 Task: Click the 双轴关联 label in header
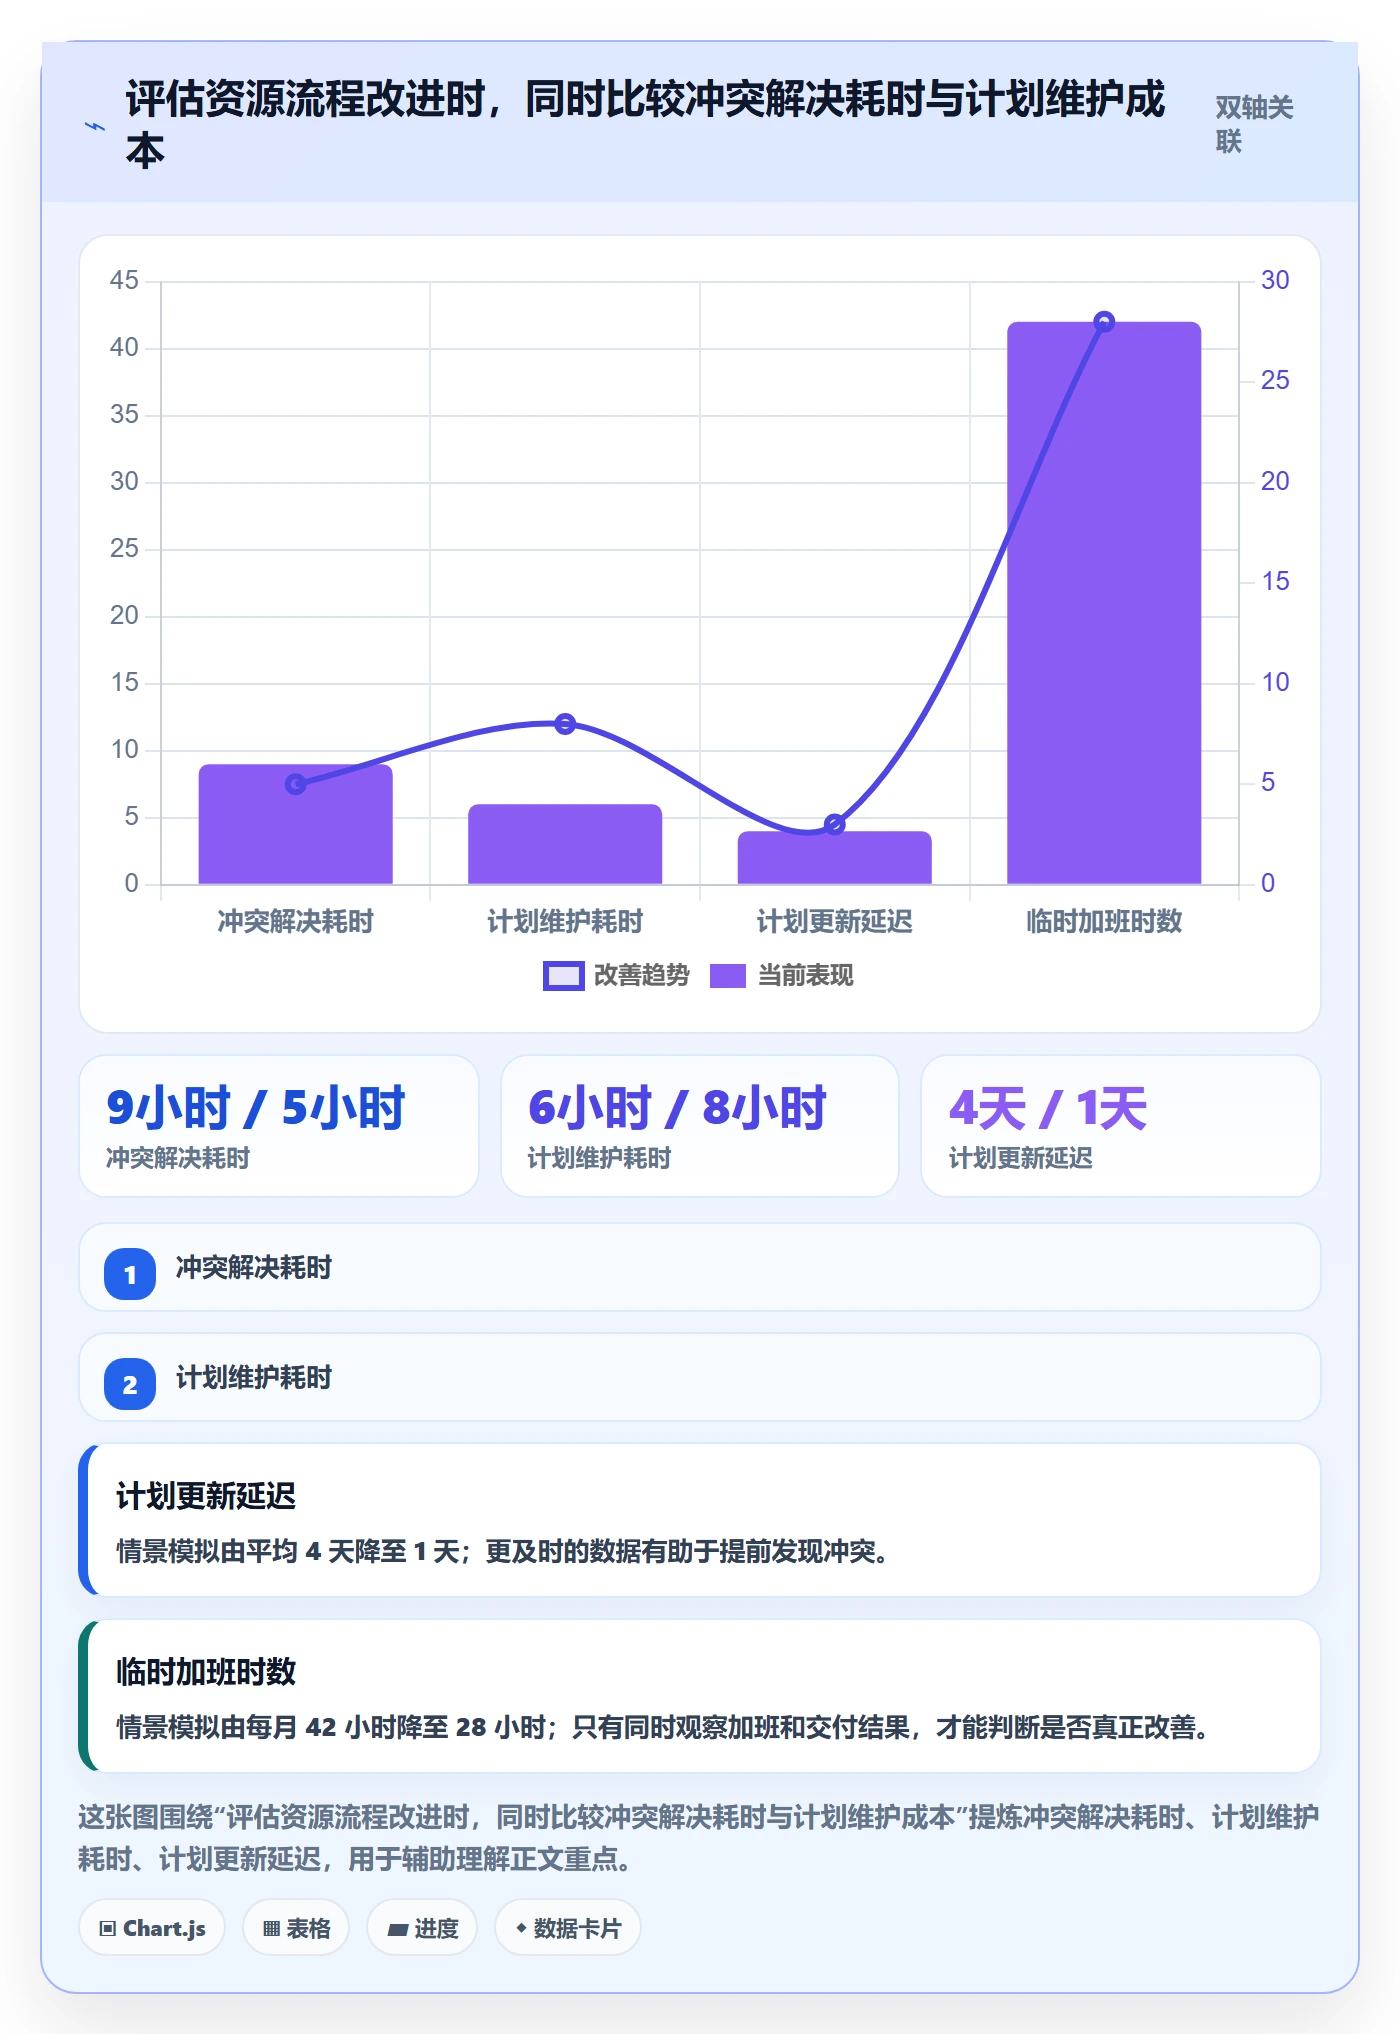[x=1254, y=124]
